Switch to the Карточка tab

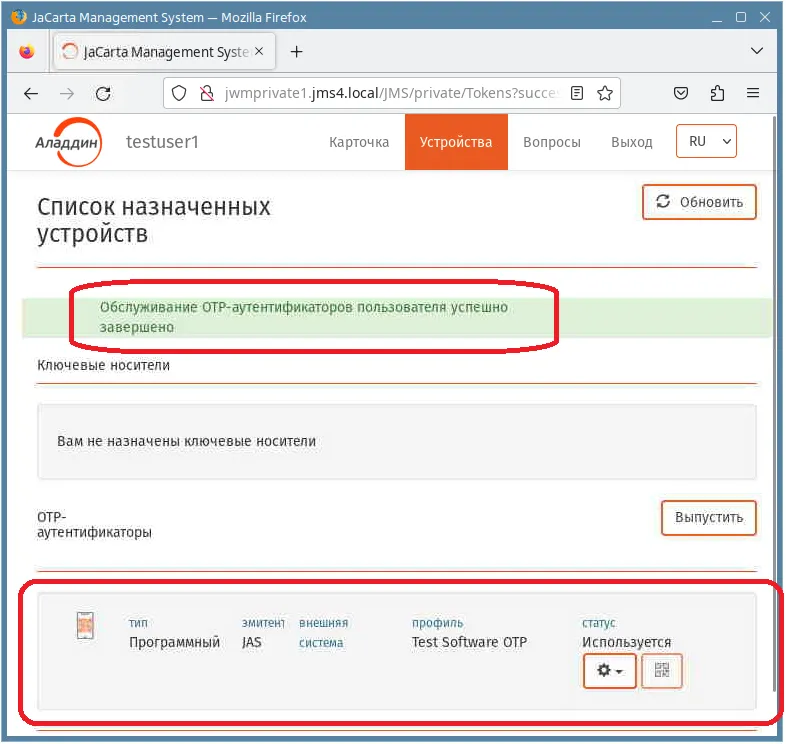[359, 142]
